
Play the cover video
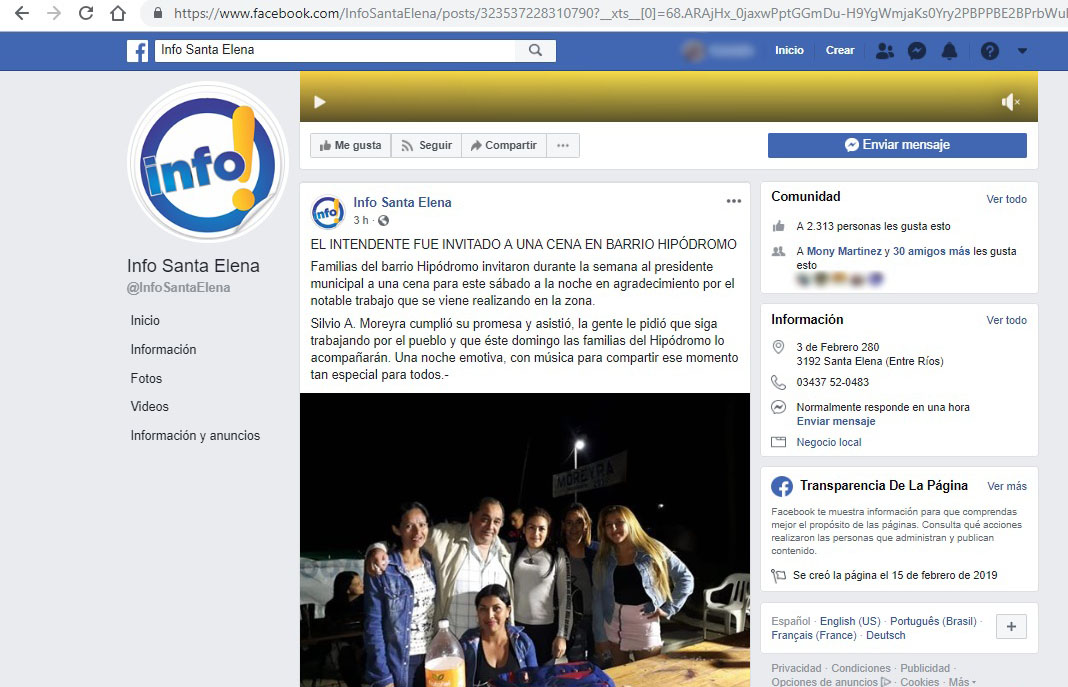(x=319, y=101)
